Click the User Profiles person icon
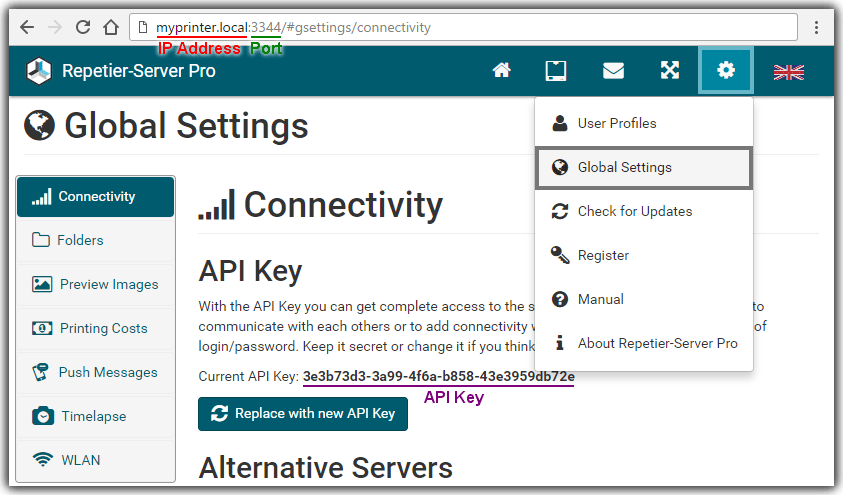The image size is (843, 495). 560,123
